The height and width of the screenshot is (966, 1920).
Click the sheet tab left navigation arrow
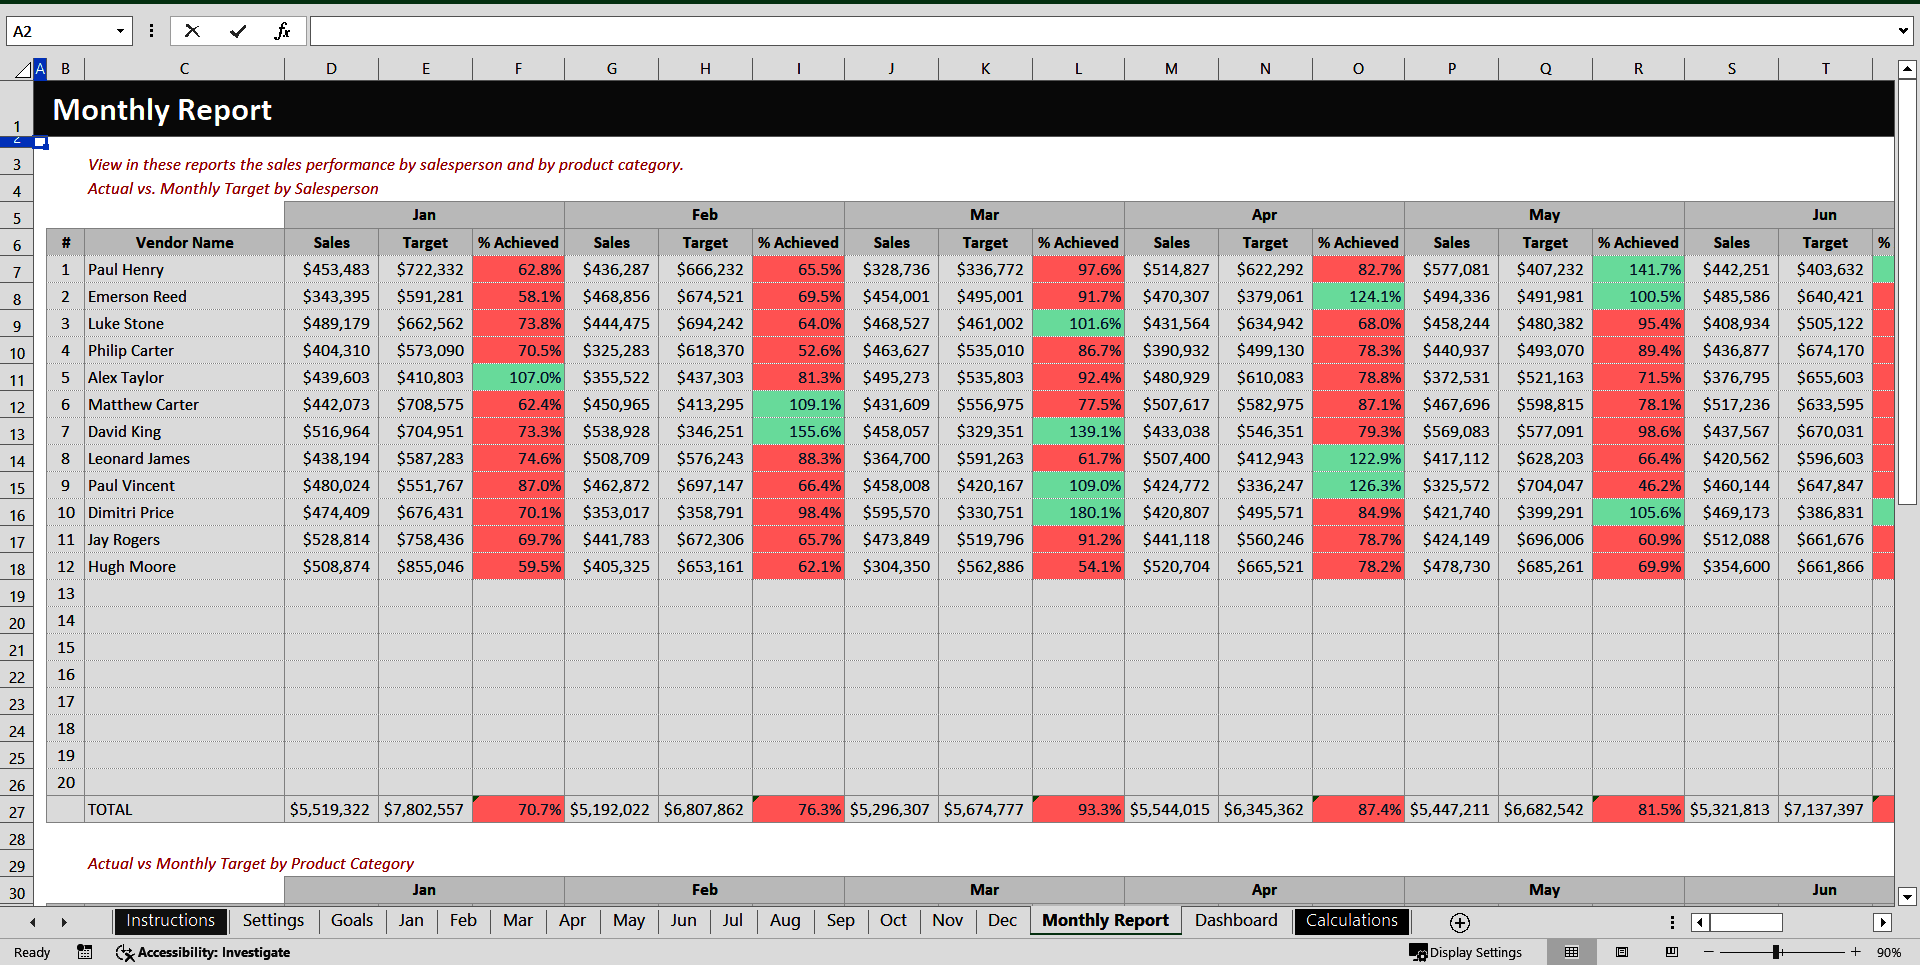point(32,922)
